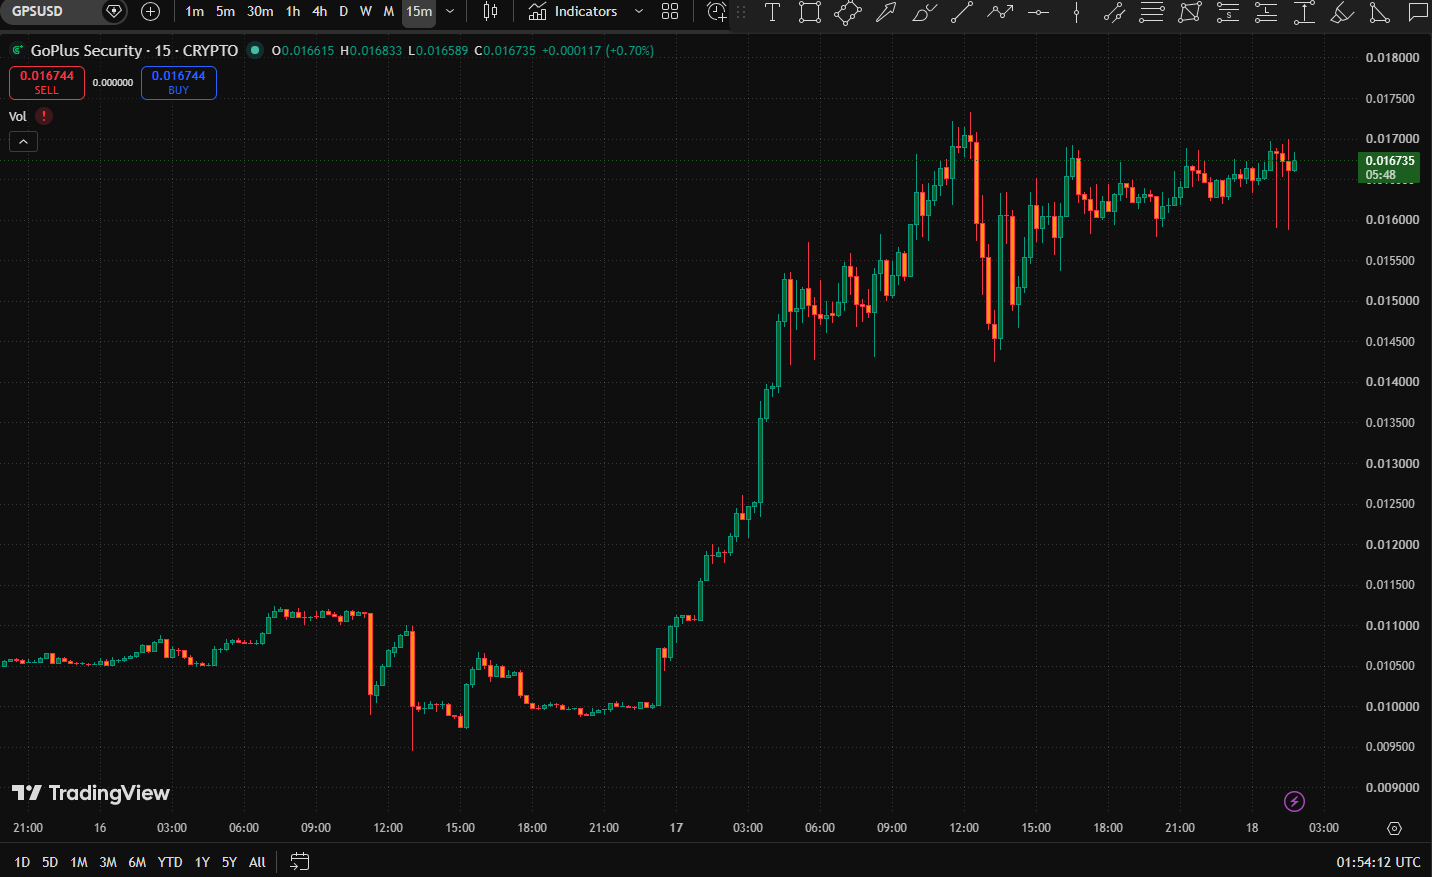Select the Rotated rectangle drawing tool
This screenshot has height=877, width=1432.
pyautogui.click(x=848, y=12)
